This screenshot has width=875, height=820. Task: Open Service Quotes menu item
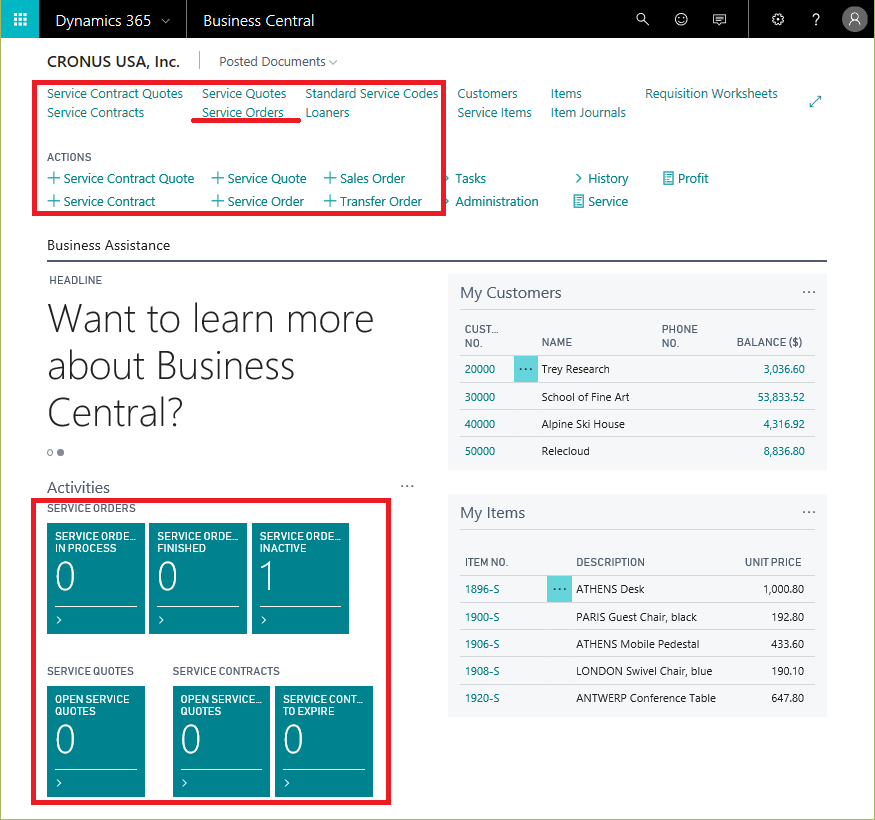244,94
